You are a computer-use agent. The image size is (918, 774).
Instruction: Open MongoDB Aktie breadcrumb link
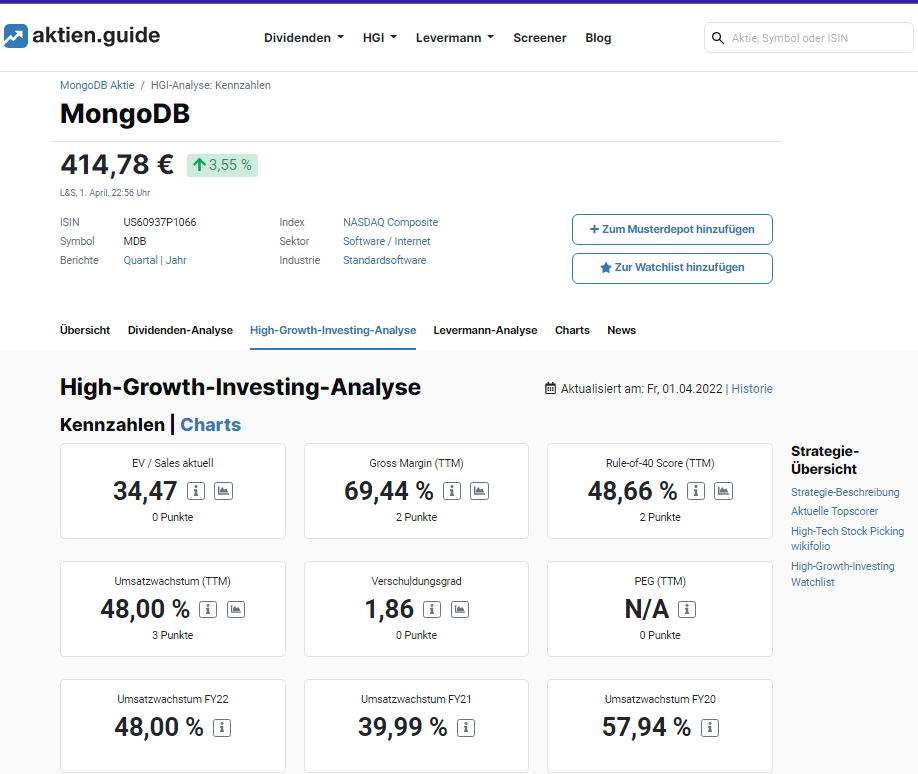97,85
